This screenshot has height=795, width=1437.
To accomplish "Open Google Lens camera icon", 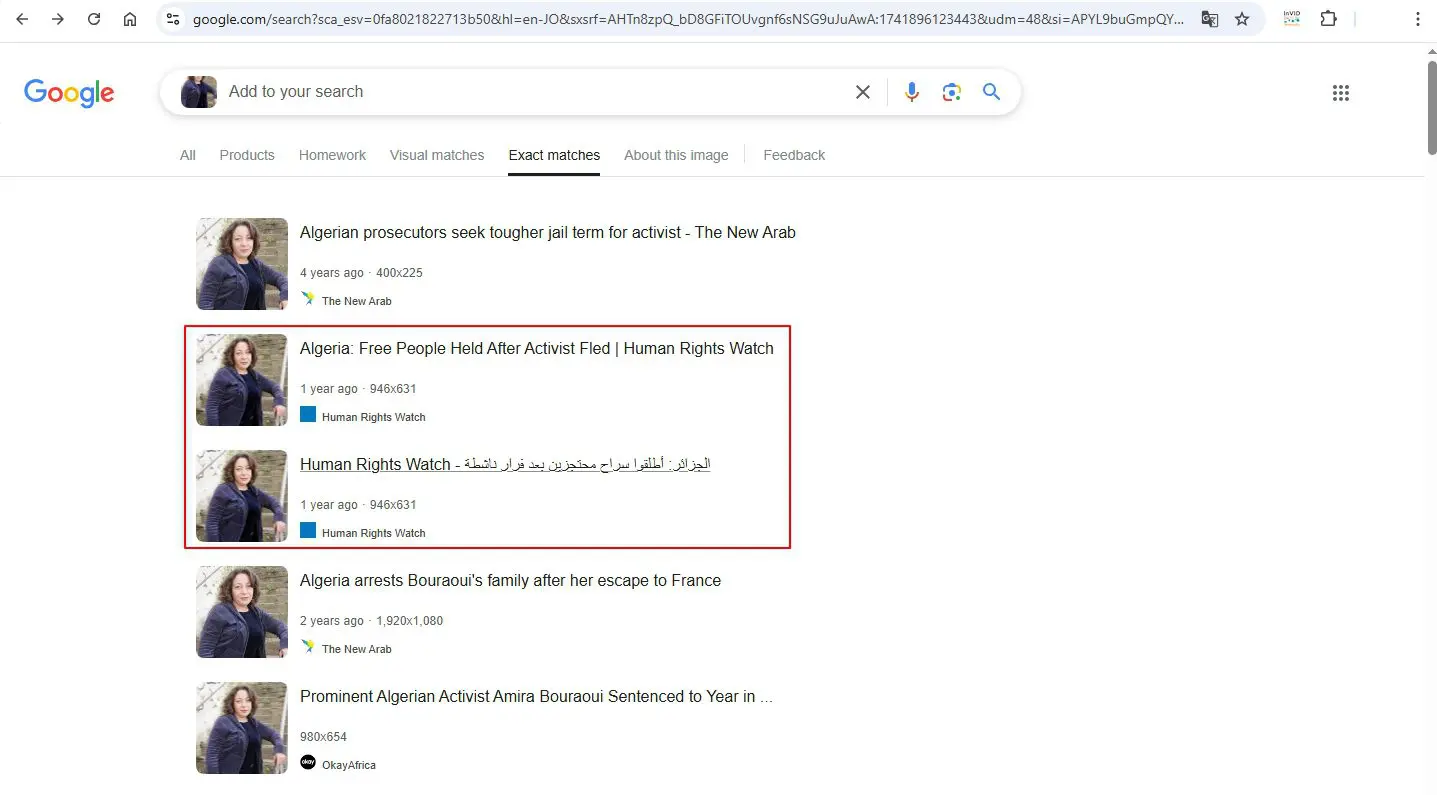I will pyautogui.click(x=951, y=92).
